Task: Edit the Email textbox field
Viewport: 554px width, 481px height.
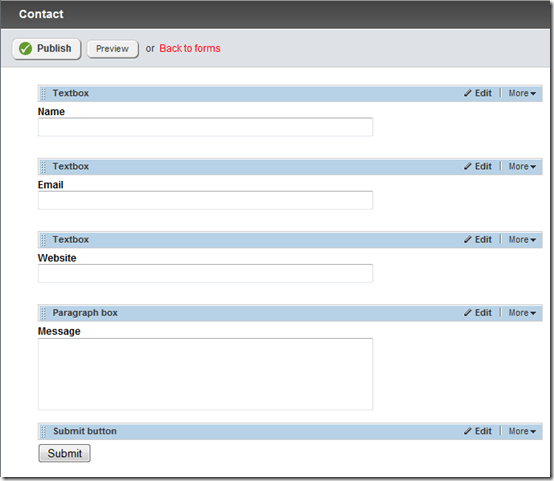Action: (x=478, y=166)
